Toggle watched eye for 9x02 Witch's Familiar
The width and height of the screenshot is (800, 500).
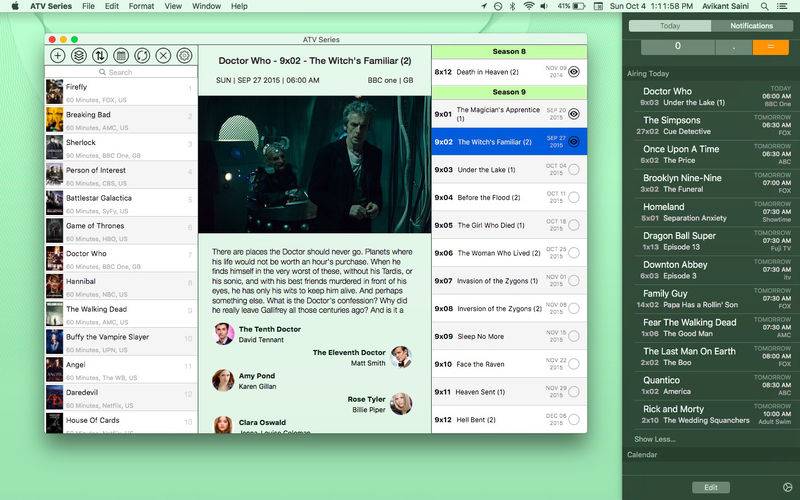click(x=574, y=142)
